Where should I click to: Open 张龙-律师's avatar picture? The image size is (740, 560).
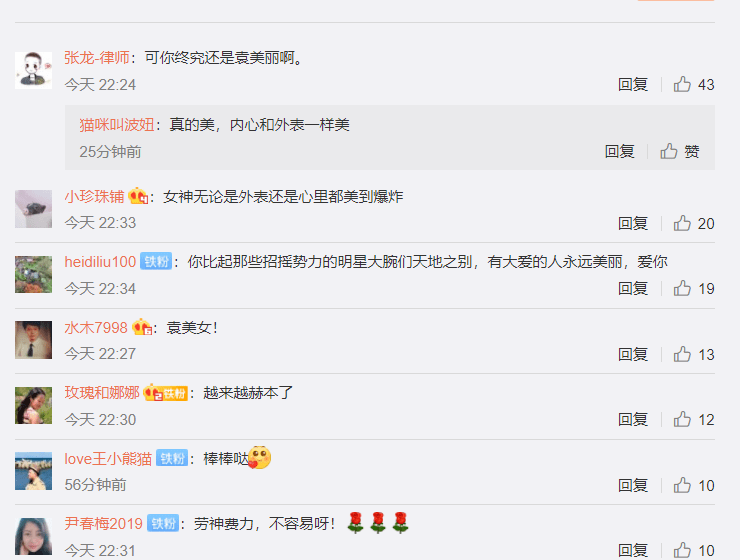click(x=34, y=70)
